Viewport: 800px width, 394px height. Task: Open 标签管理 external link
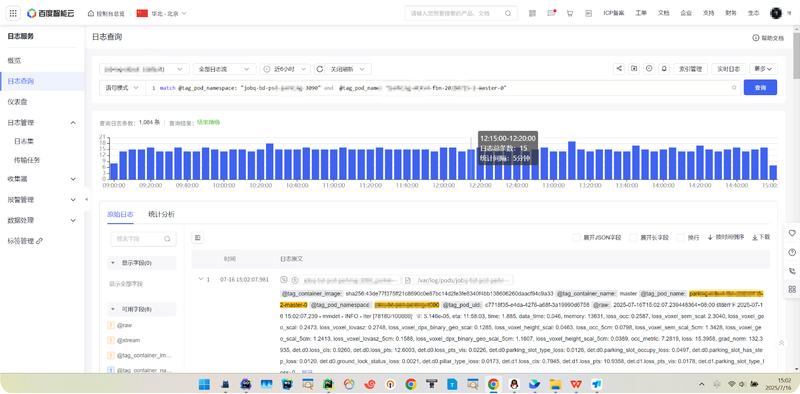(x=25, y=241)
